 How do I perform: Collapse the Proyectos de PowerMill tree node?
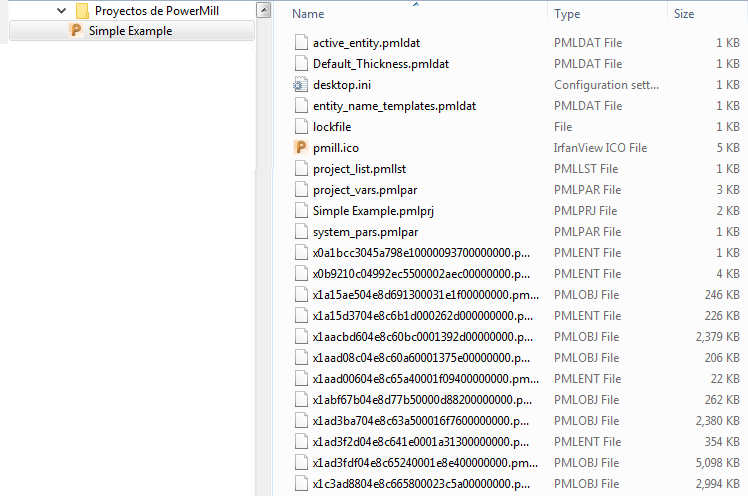62,10
